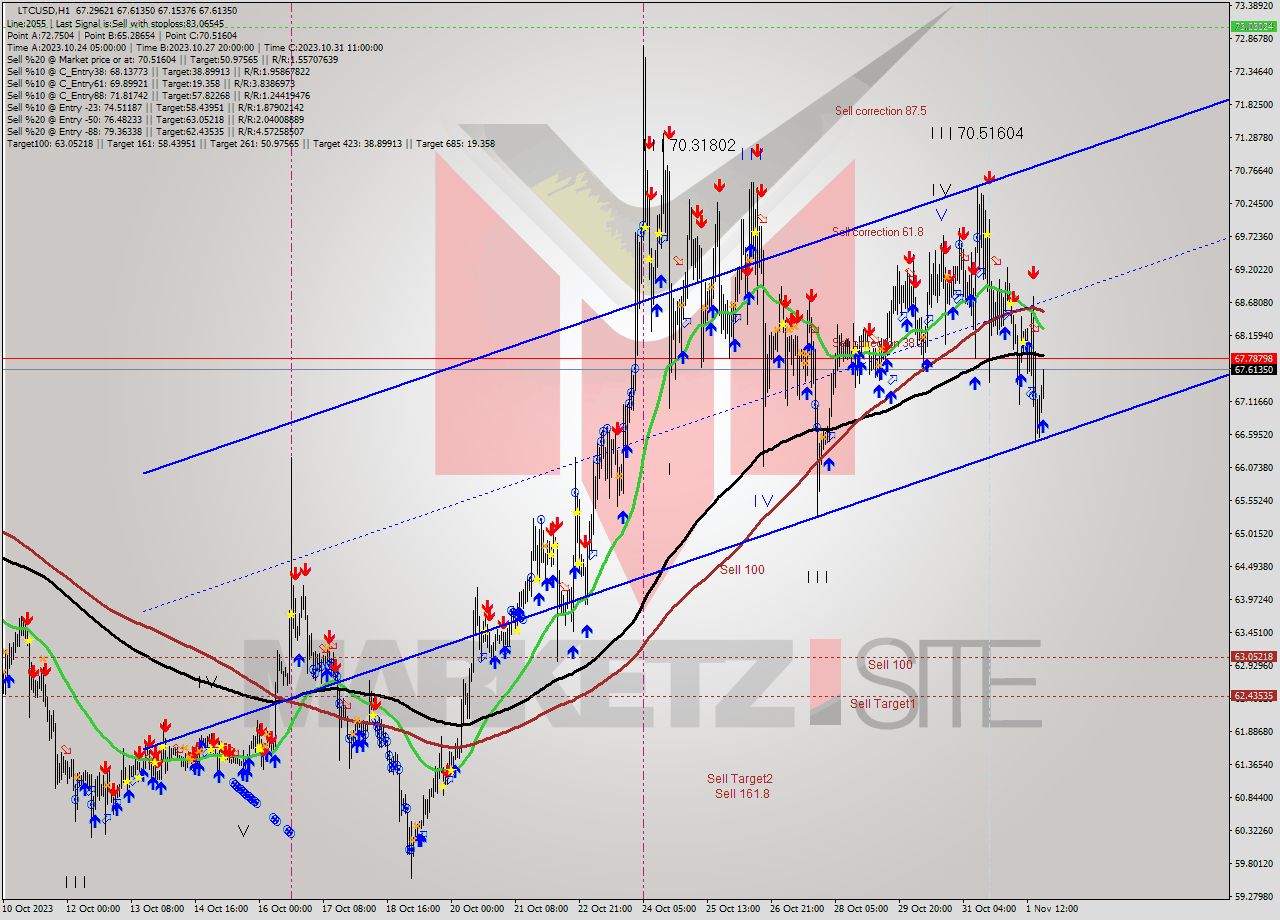Viewport: 1280px width, 920px height.
Task: Click the black 67.61350 current price tag
Action: [x=1253, y=370]
